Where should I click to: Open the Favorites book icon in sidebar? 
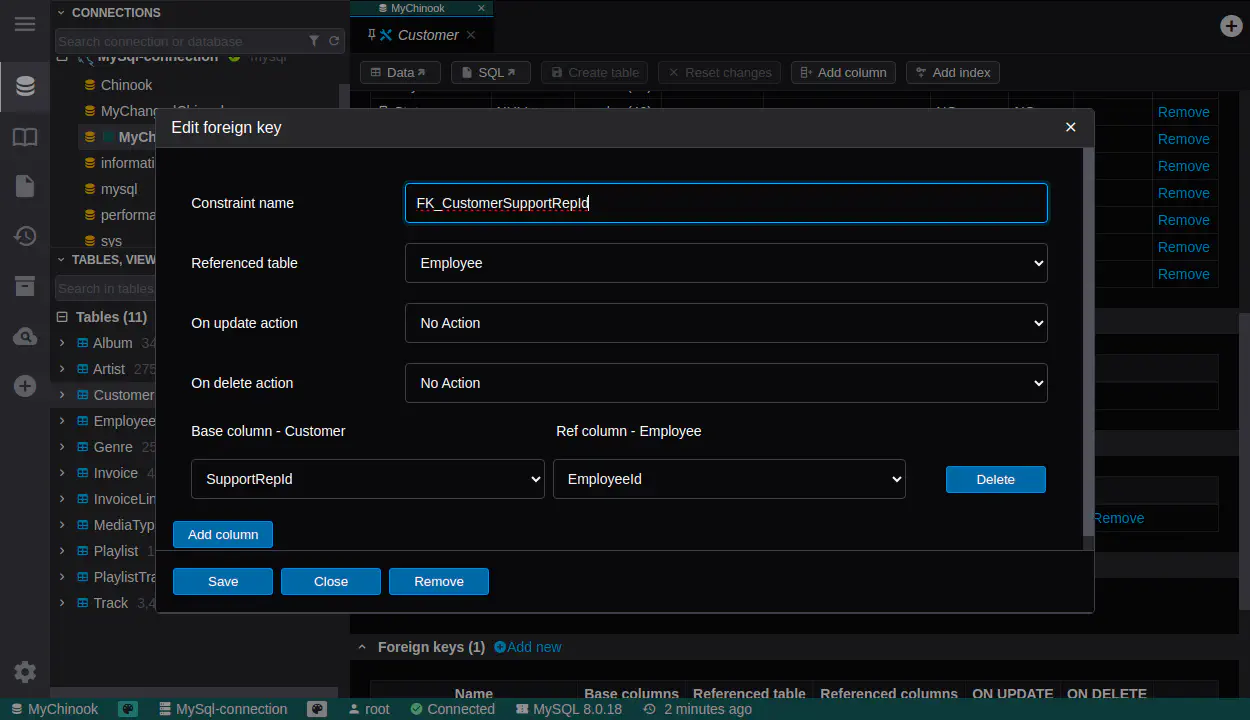coord(25,137)
